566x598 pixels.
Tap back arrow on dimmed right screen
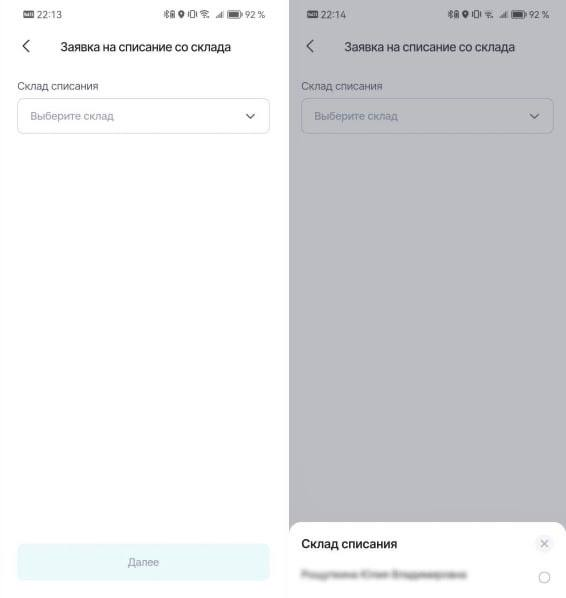pyautogui.click(x=310, y=47)
